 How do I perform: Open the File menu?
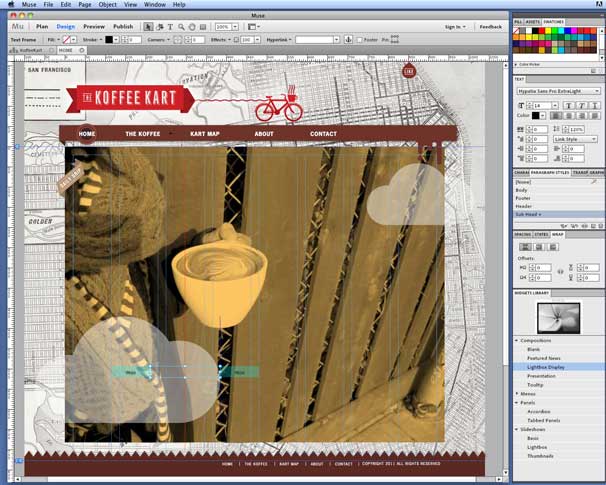pos(48,4)
